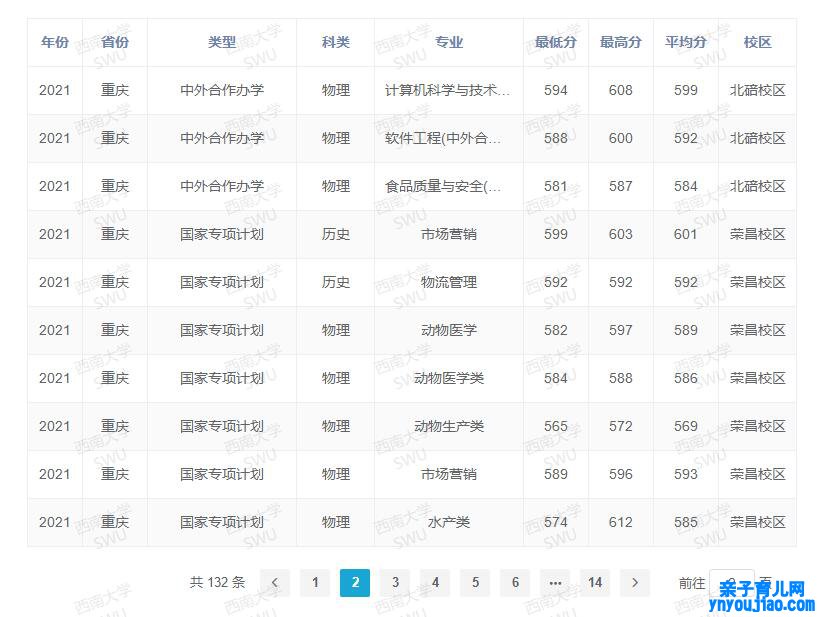
Task: Click the 动物医学 row's 荣昌校区 cell
Action: coord(757,330)
